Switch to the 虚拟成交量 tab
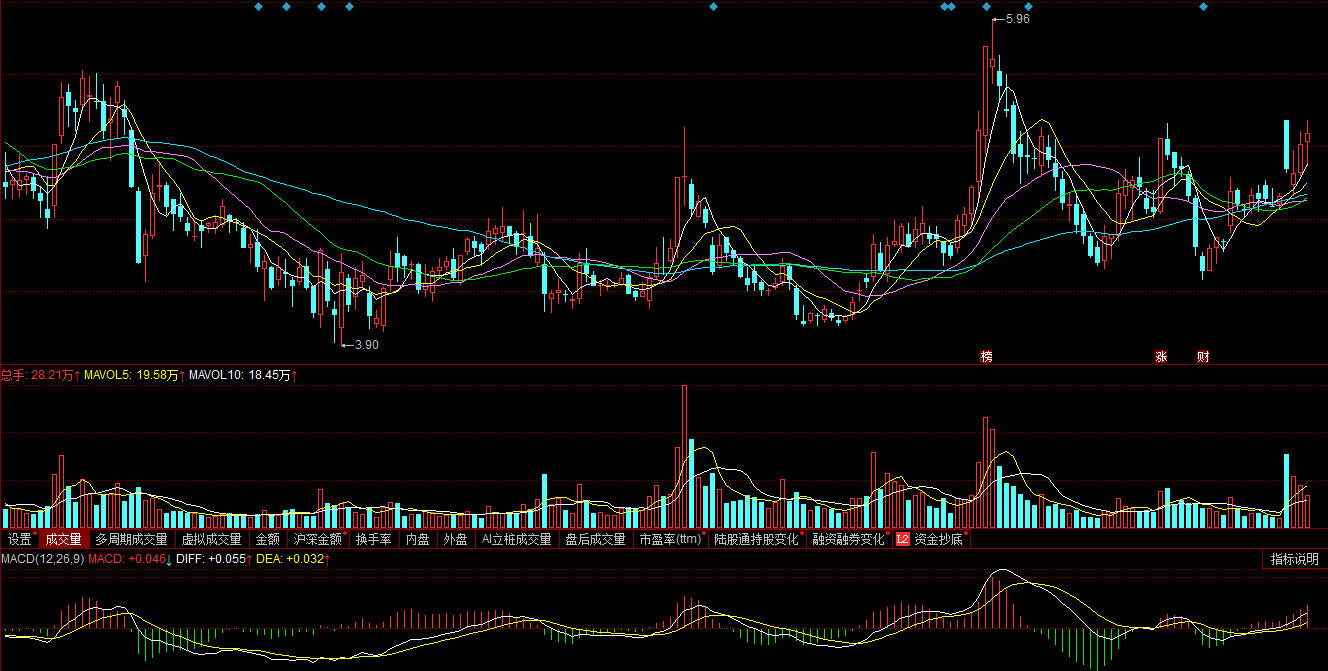1328x671 pixels. click(211, 540)
